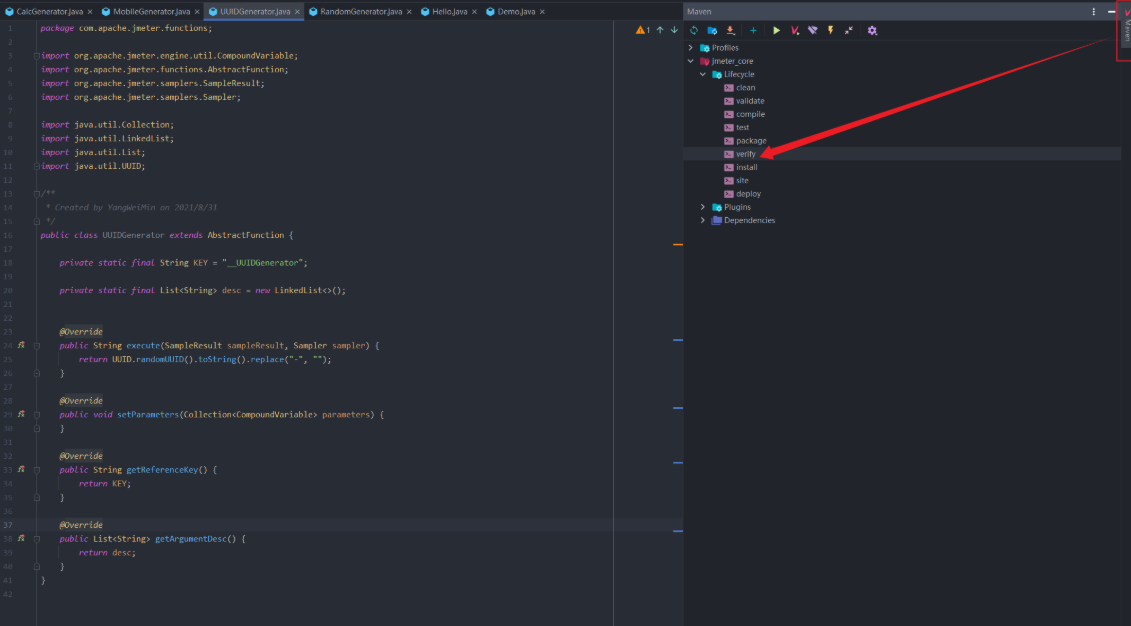Go to previous highlighted problem arrow
The height and width of the screenshot is (626, 1131).
(x=660, y=30)
